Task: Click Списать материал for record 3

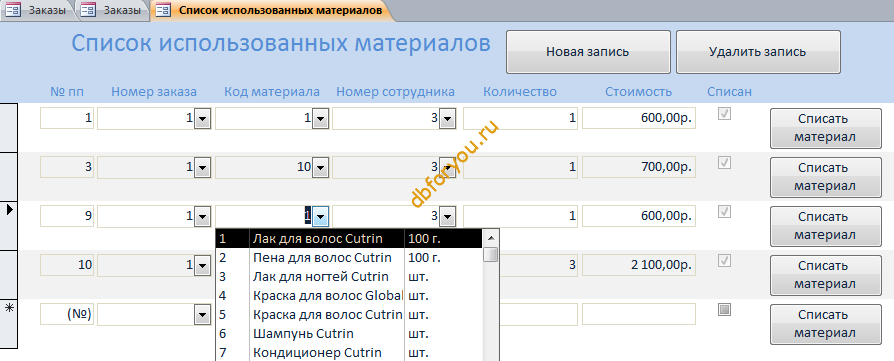Action: pyautogui.click(x=825, y=177)
